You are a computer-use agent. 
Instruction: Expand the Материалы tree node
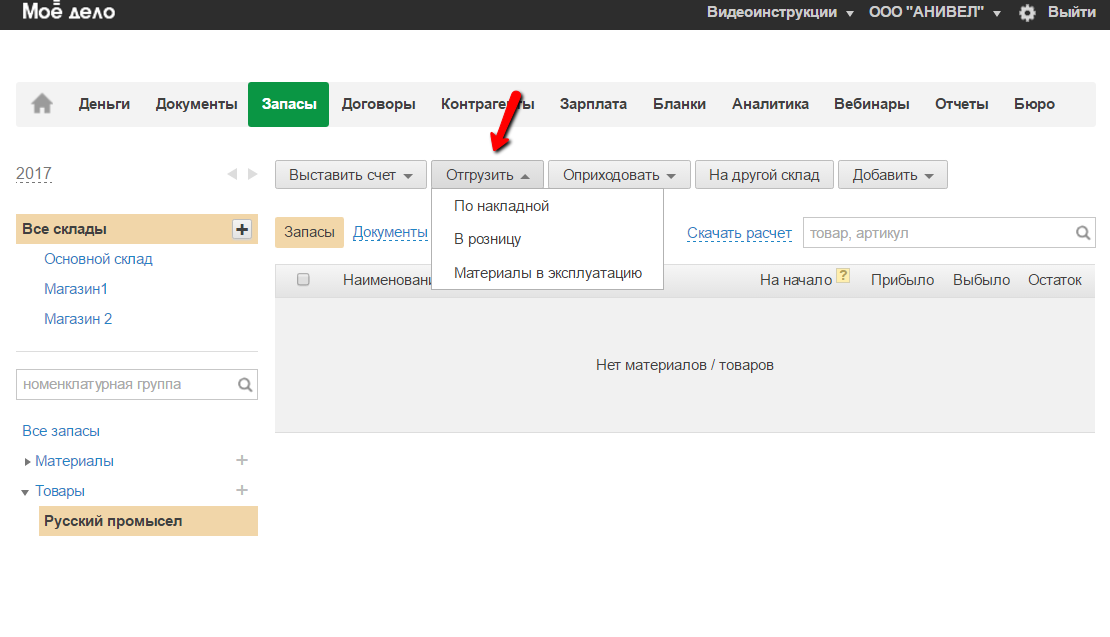27,462
